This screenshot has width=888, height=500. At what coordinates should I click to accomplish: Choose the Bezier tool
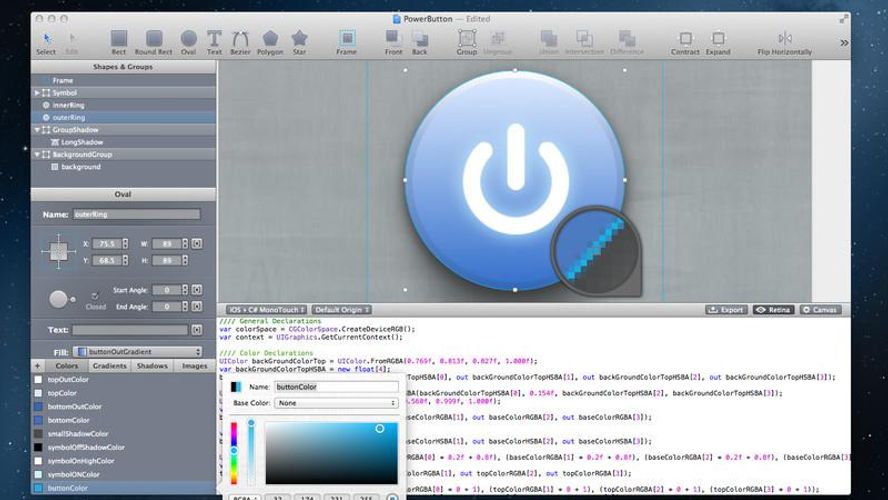240,42
